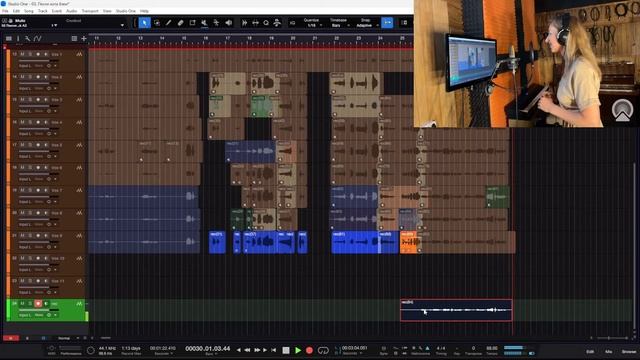Image resolution: width=640 pixels, height=360 pixels.
Task: Select the Split tool
Action: pos(192,23)
